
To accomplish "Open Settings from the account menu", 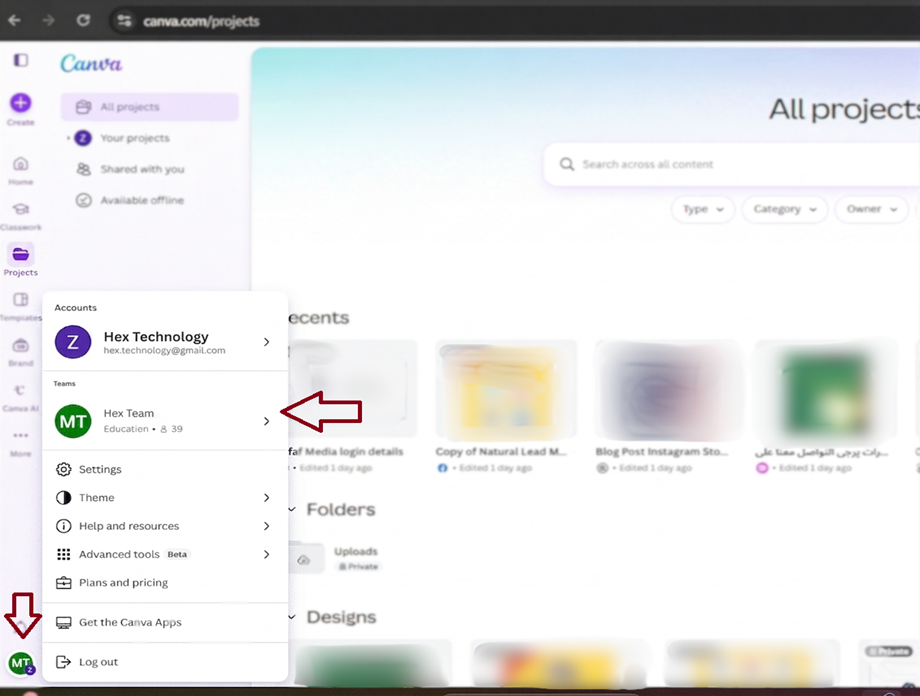I will (x=100, y=469).
